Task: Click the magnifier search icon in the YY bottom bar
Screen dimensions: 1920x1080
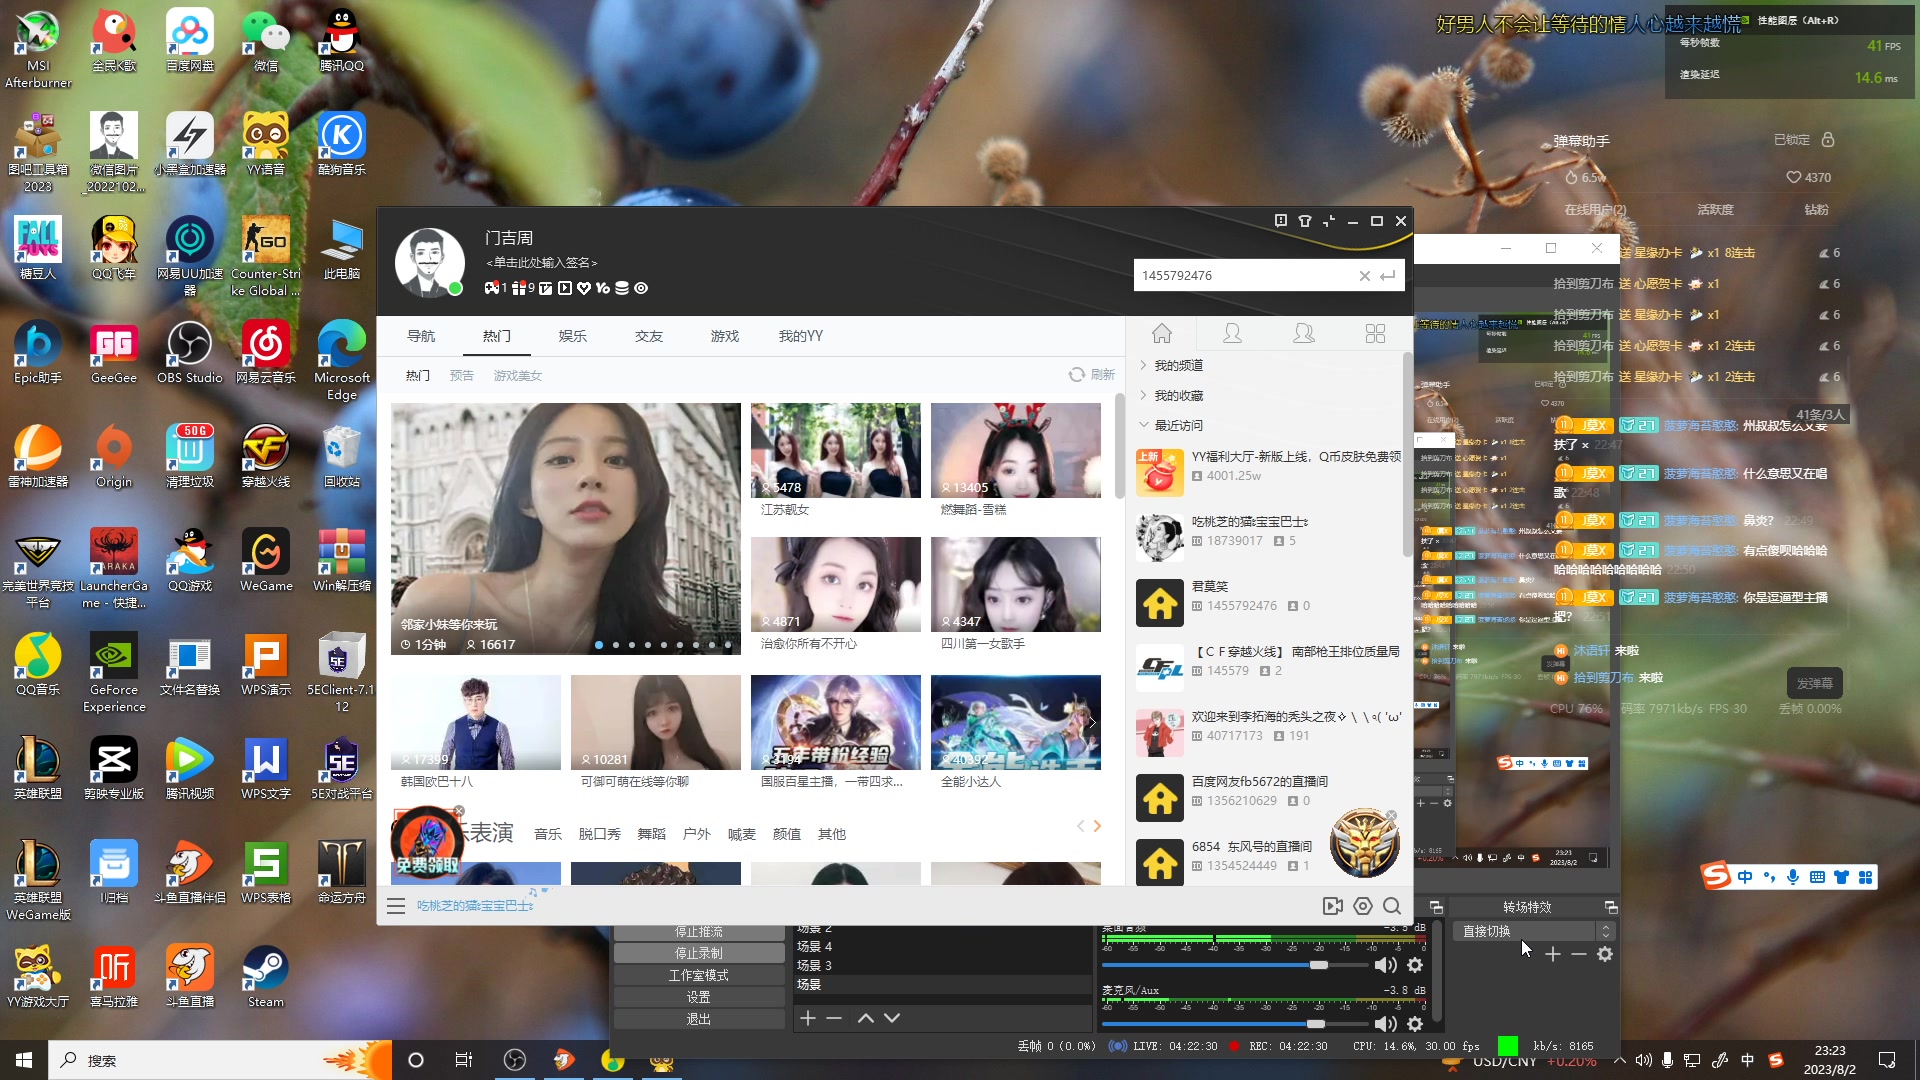Action: click(x=1392, y=906)
